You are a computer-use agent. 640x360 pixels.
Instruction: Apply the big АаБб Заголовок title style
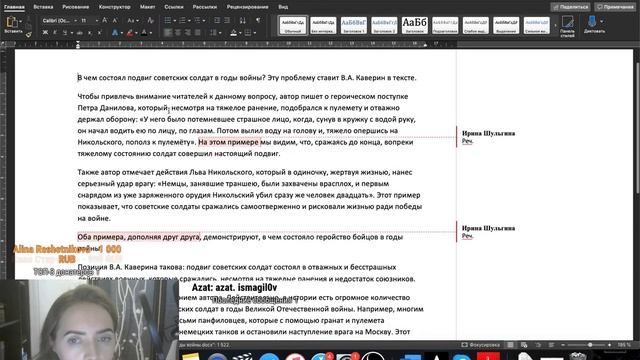(x=415, y=25)
